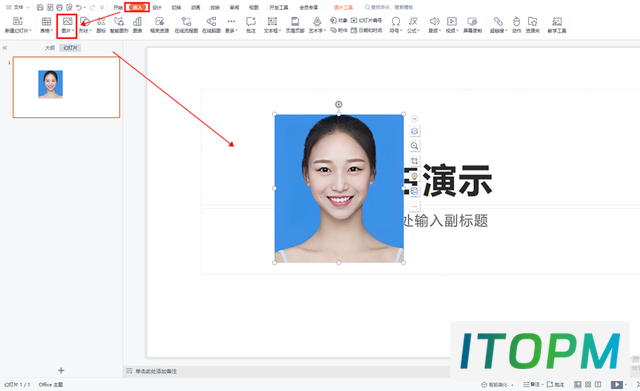The image size is (640, 391).
Task: Open the Picture Tools (图片工具) tab
Action: 343,7
